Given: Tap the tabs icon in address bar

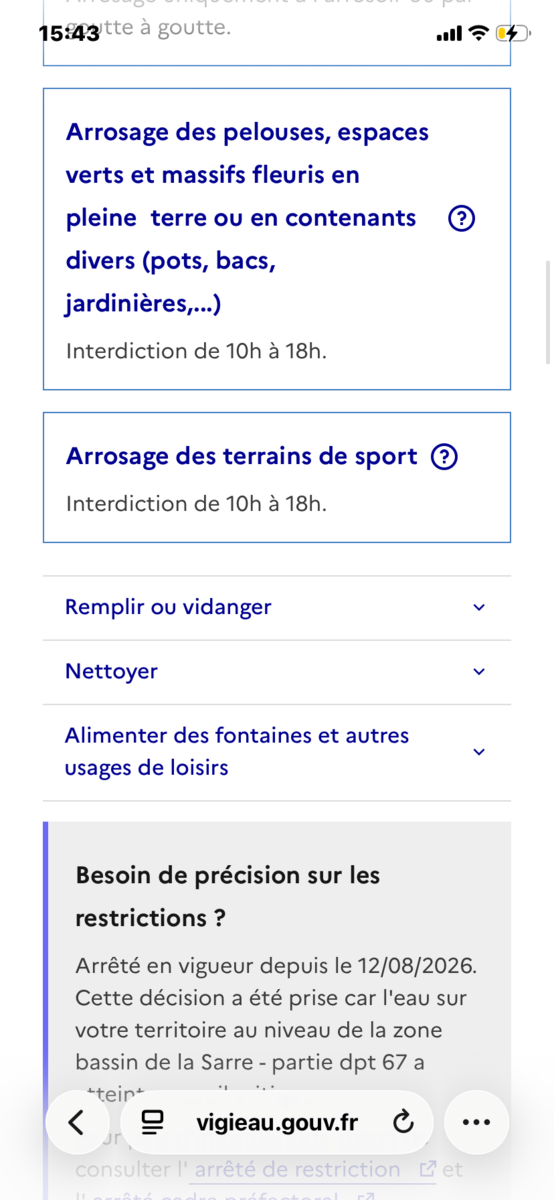Looking at the screenshot, I should (x=152, y=1123).
